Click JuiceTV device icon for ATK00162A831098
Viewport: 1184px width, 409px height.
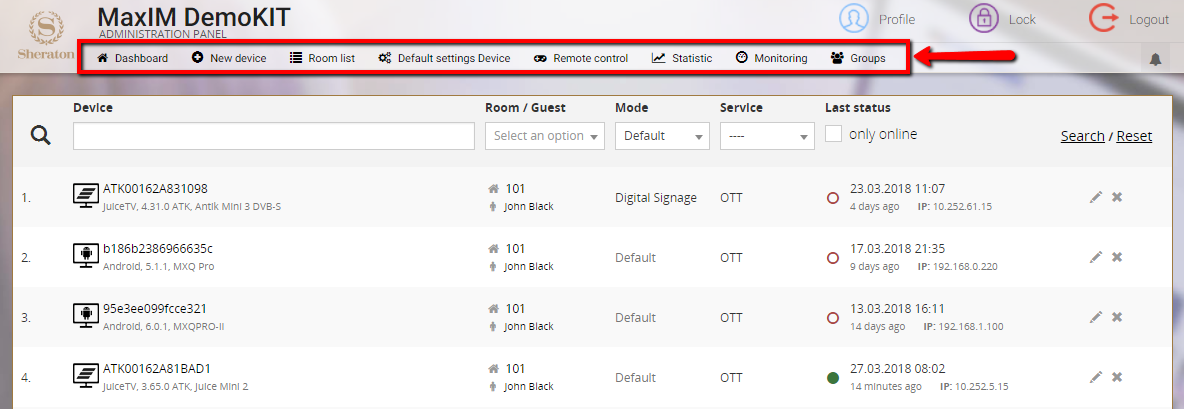click(x=86, y=196)
